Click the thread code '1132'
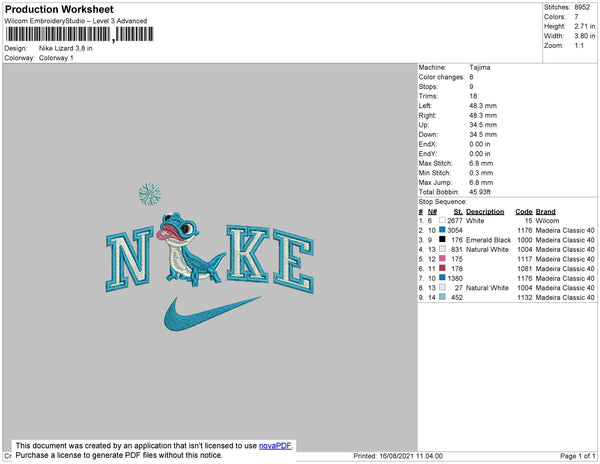600x464 pixels. (x=525, y=297)
